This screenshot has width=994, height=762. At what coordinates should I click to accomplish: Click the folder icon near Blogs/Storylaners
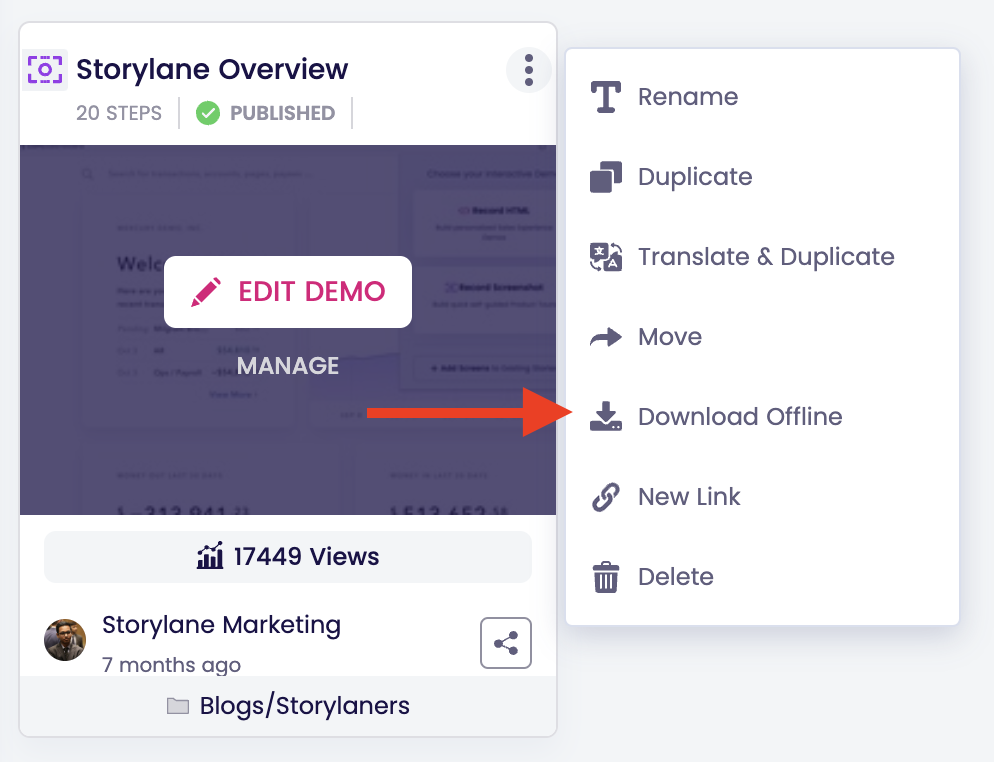tap(178, 706)
